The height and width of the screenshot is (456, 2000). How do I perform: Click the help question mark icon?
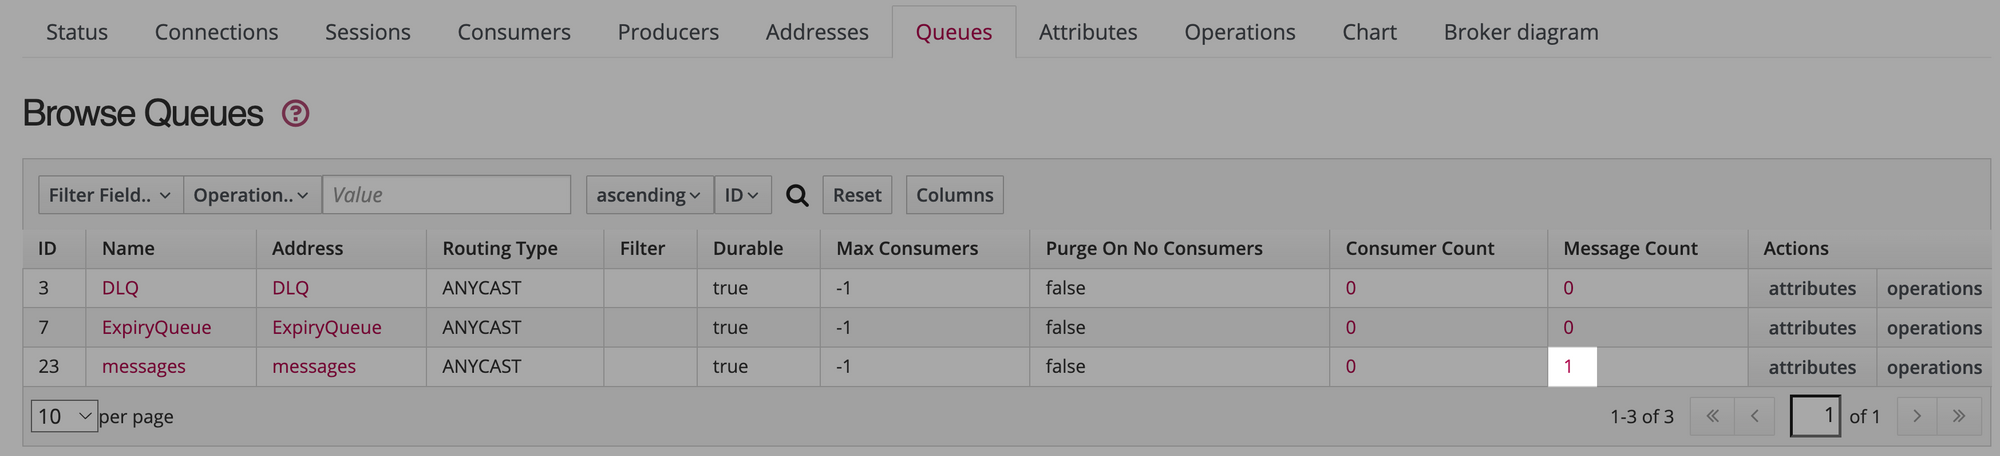[295, 113]
